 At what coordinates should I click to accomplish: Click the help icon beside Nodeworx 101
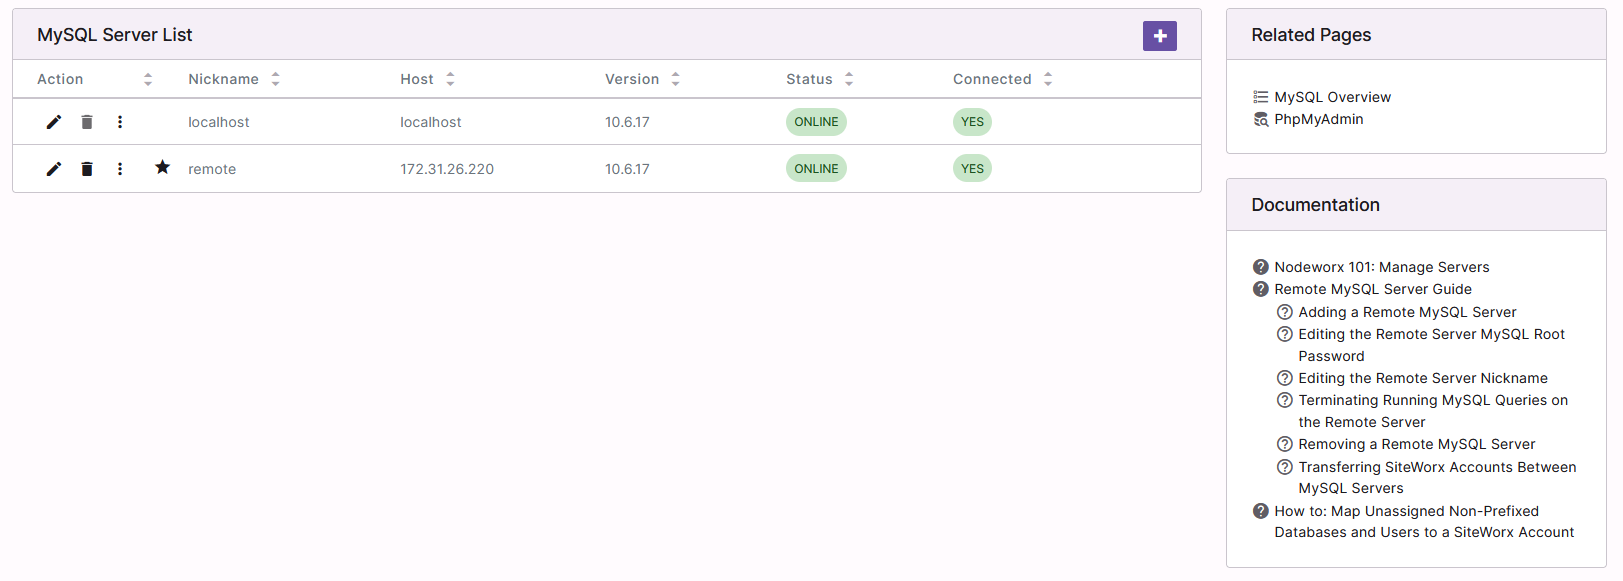(x=1260, y=266)
